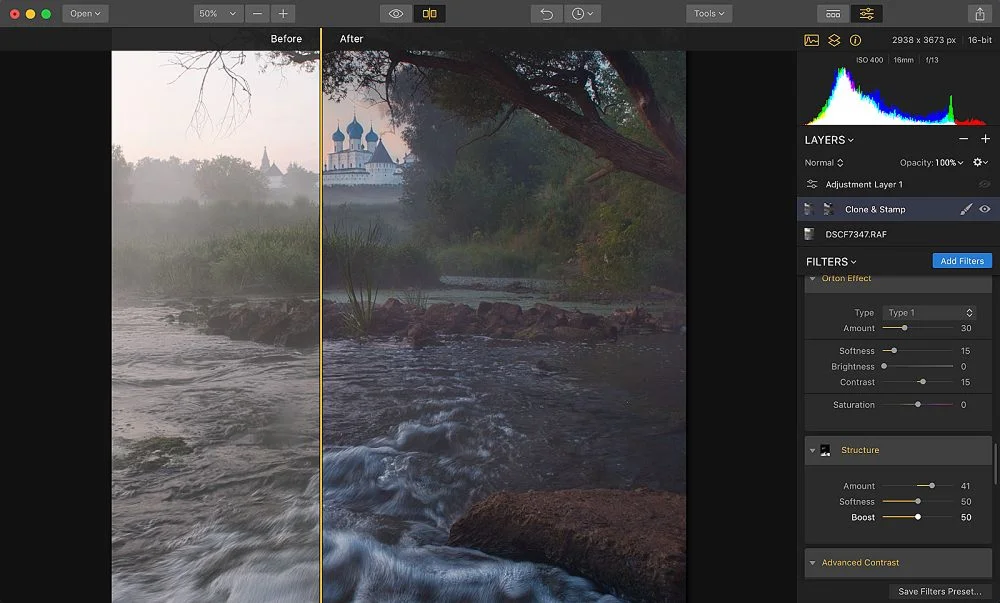Collapse the Structure filter section
The image size is (1000, 603).
[811, 450]
